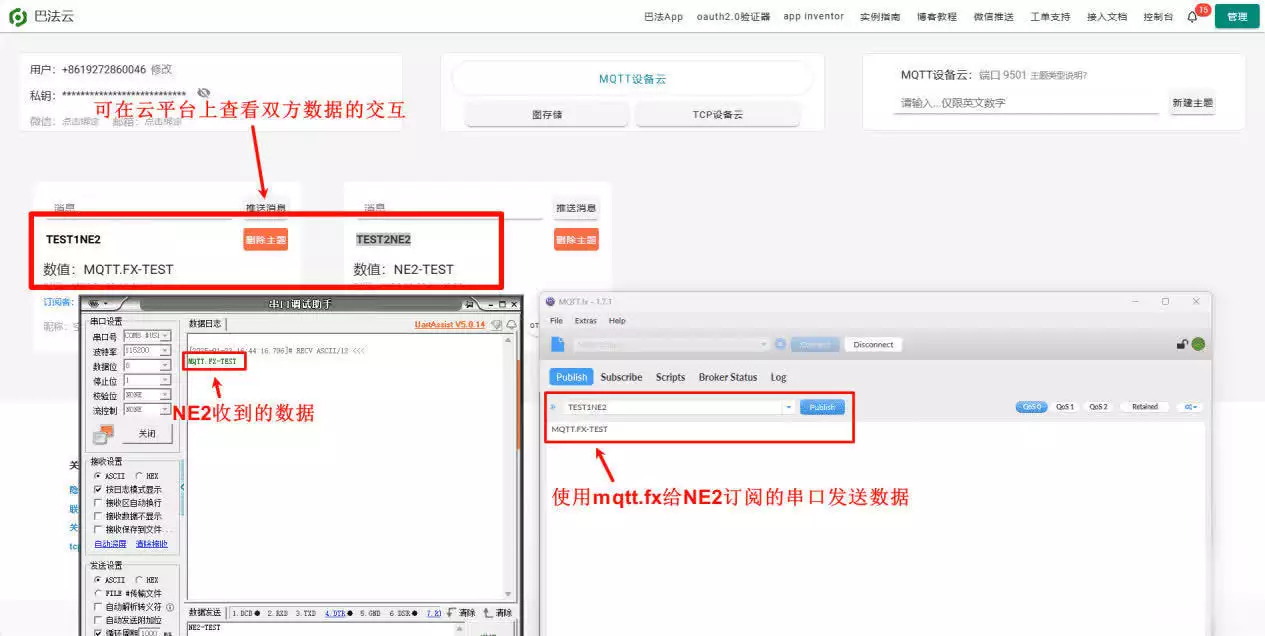The image size is (1265, 636).
Task: Click the UartAssist log vertical scrollbar
Action: click(x=508, y=466)
